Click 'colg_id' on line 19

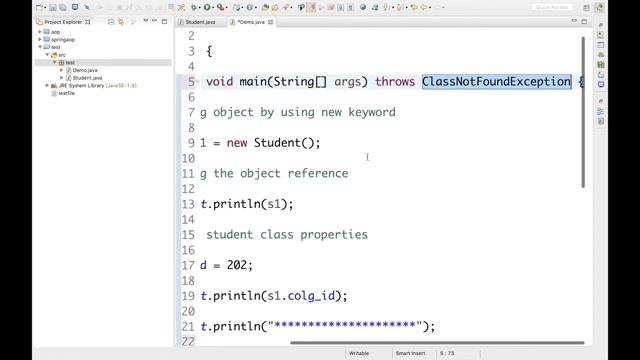[x=311, y=296]
